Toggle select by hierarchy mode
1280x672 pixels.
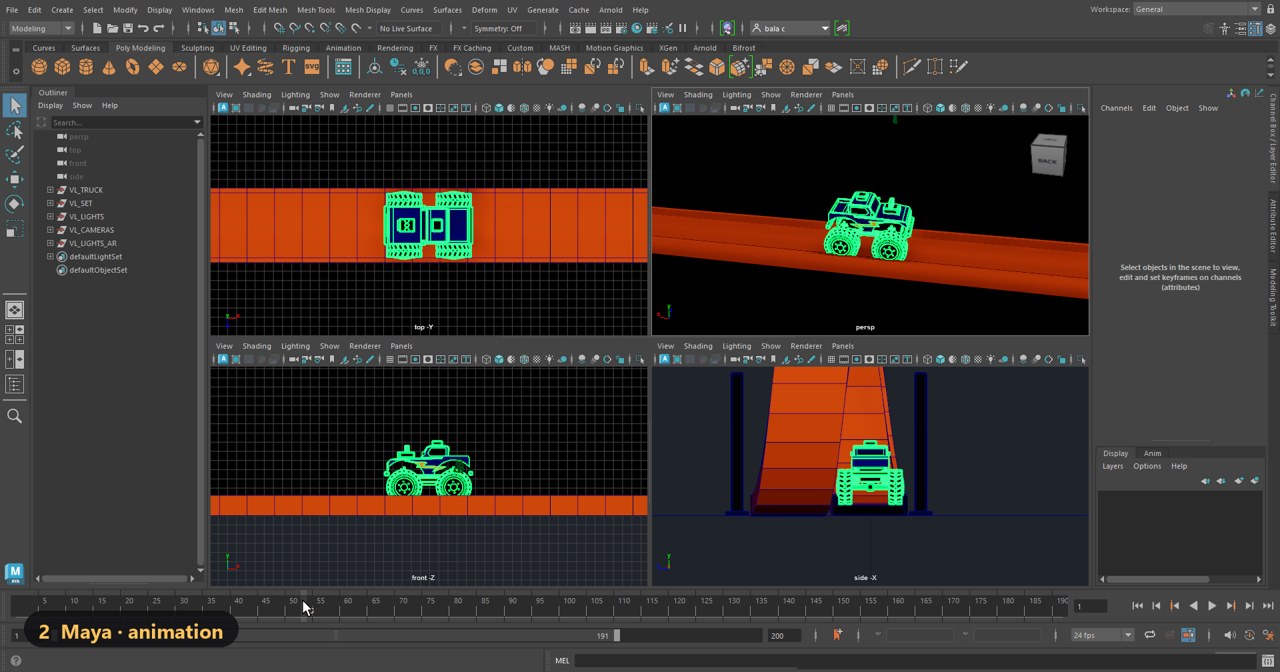click(203, 28)
